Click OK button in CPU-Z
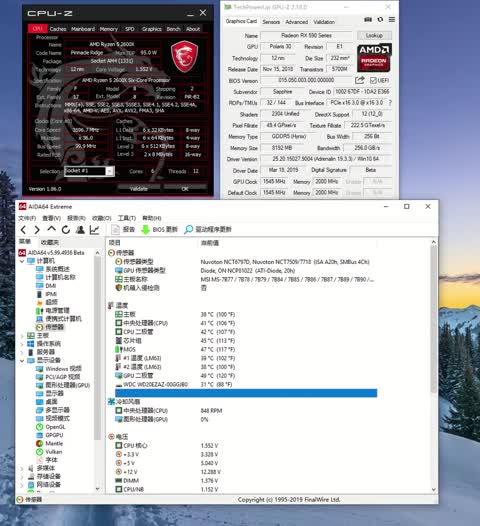Screen dimensions: 480x526 click(x=185, y=189)
